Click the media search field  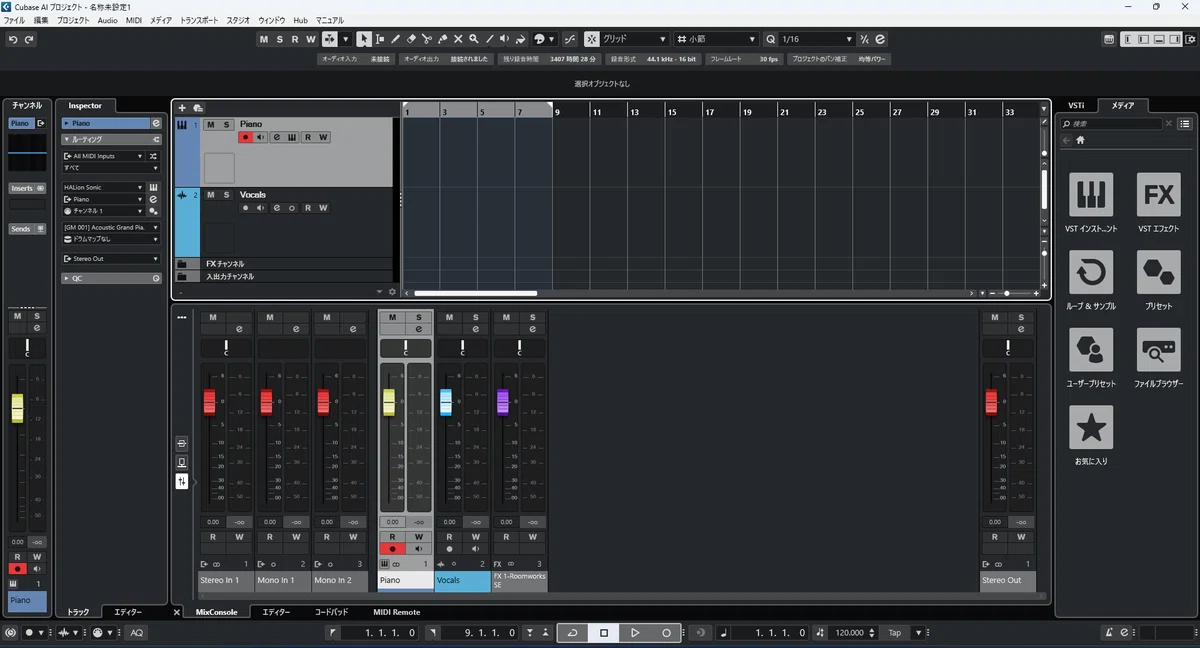pos(1113,124)
